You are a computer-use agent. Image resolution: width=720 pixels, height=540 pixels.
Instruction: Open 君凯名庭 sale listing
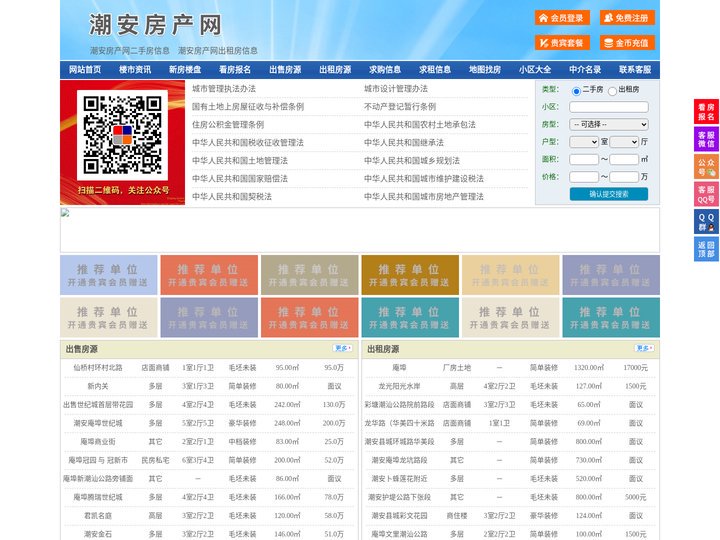click(98, 516)
